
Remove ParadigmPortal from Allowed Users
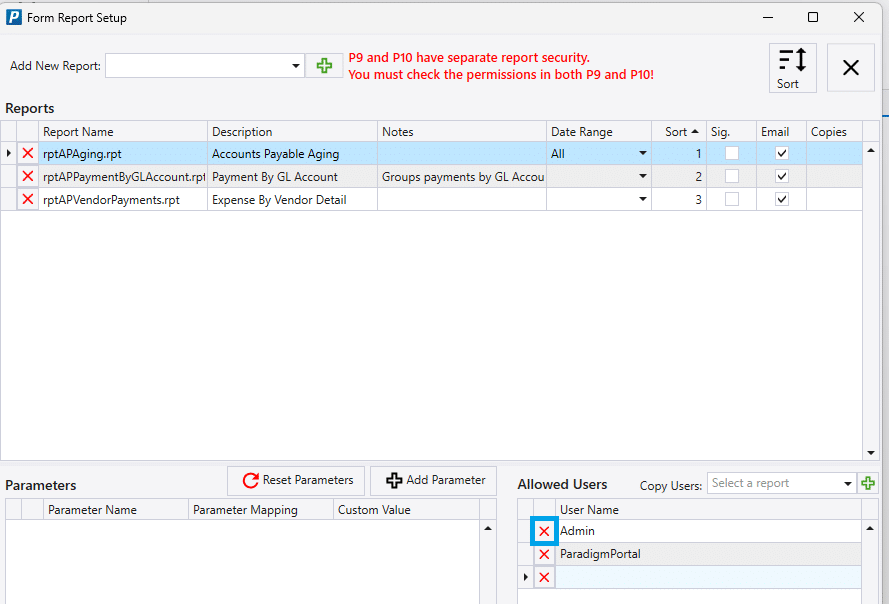pos(544,554)
